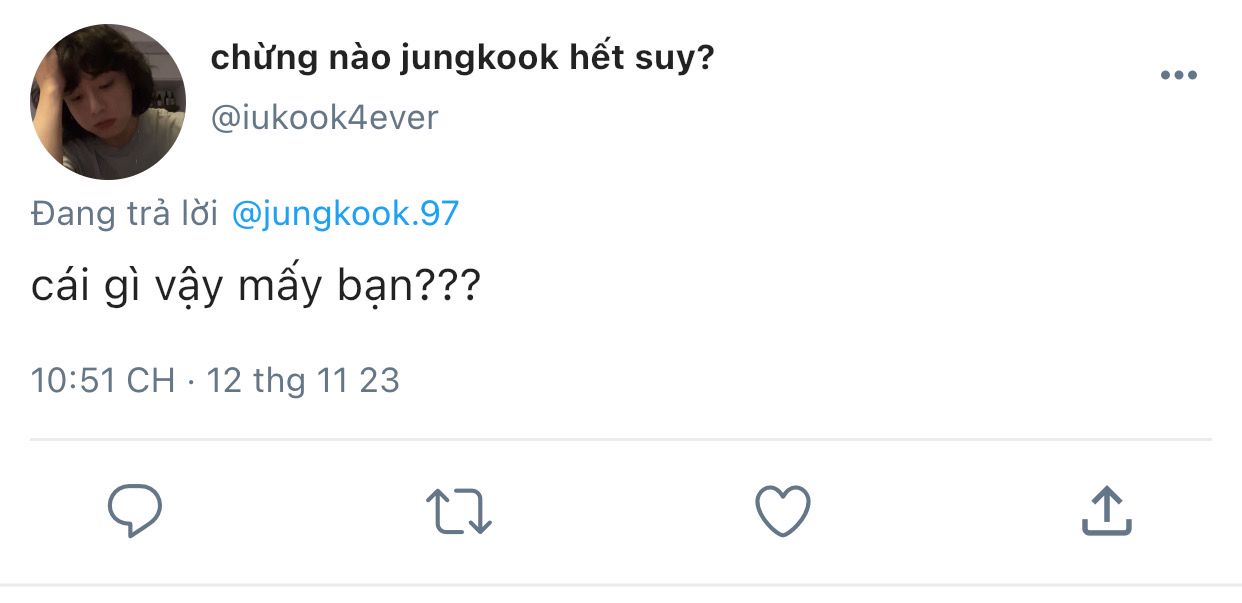Click the date "12 thg 11 23"
Screen dimensions: 1242x603
point(303,380)
